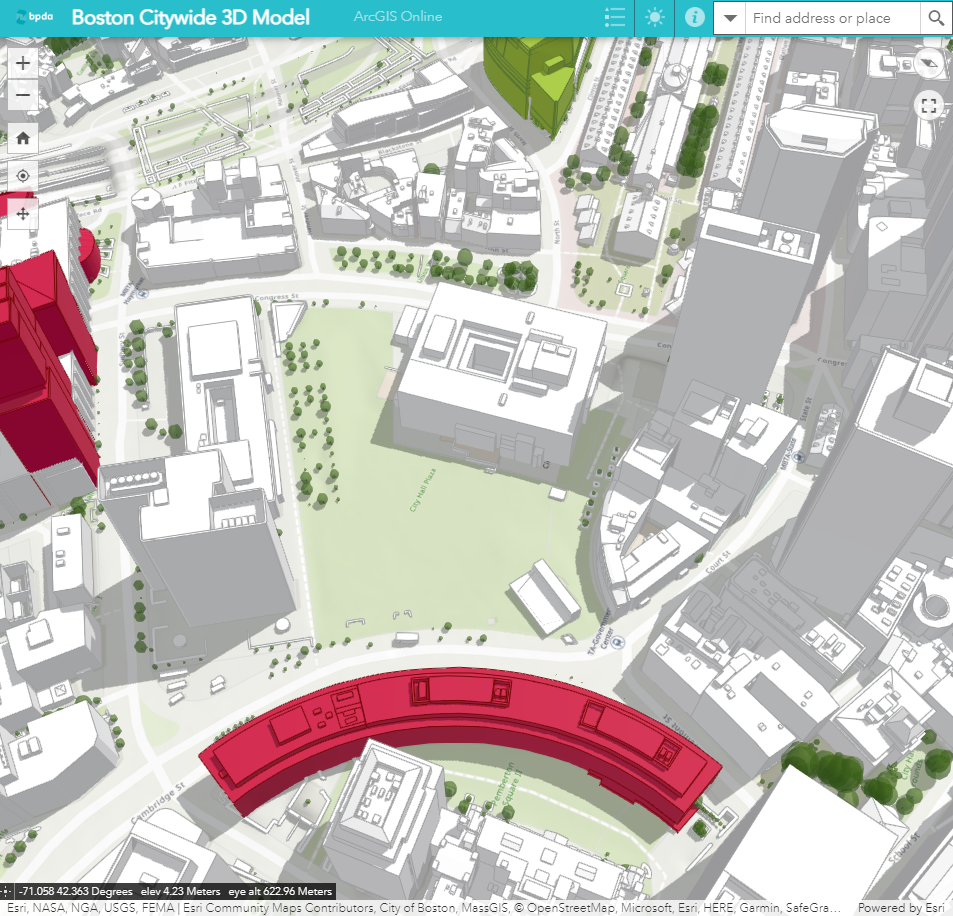Zoom in with the plus button
This screenshot has height=916, width=953.
pos(22,62)
